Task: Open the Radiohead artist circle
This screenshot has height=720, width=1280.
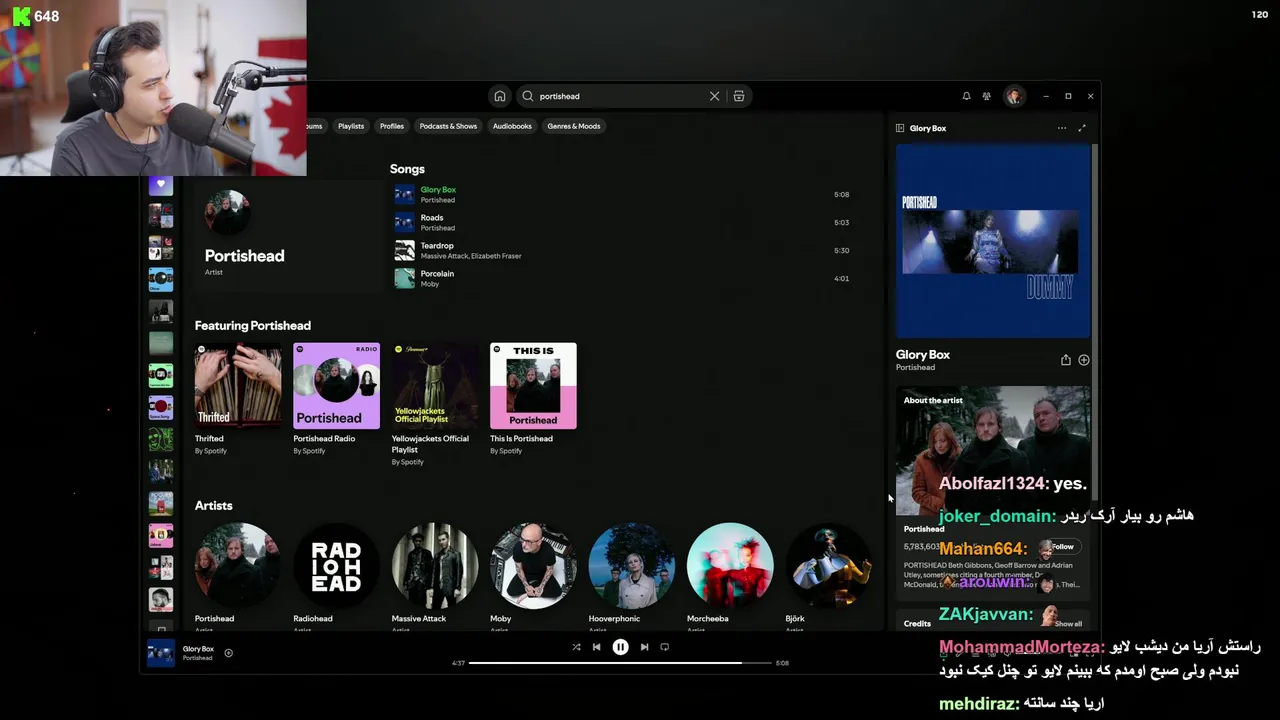Action: click(336, 566)
